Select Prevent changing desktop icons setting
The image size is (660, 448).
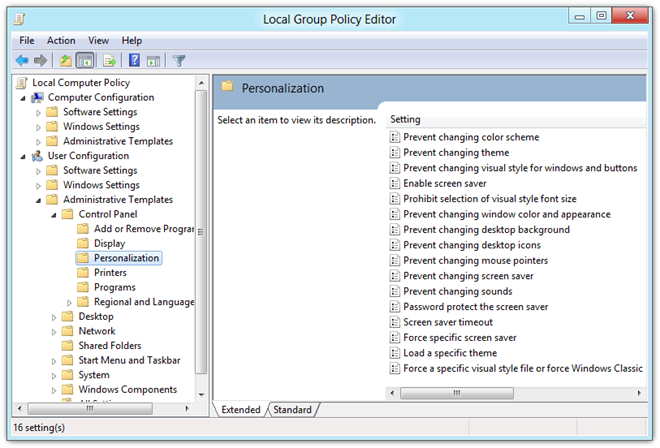[x=471, y=245]
